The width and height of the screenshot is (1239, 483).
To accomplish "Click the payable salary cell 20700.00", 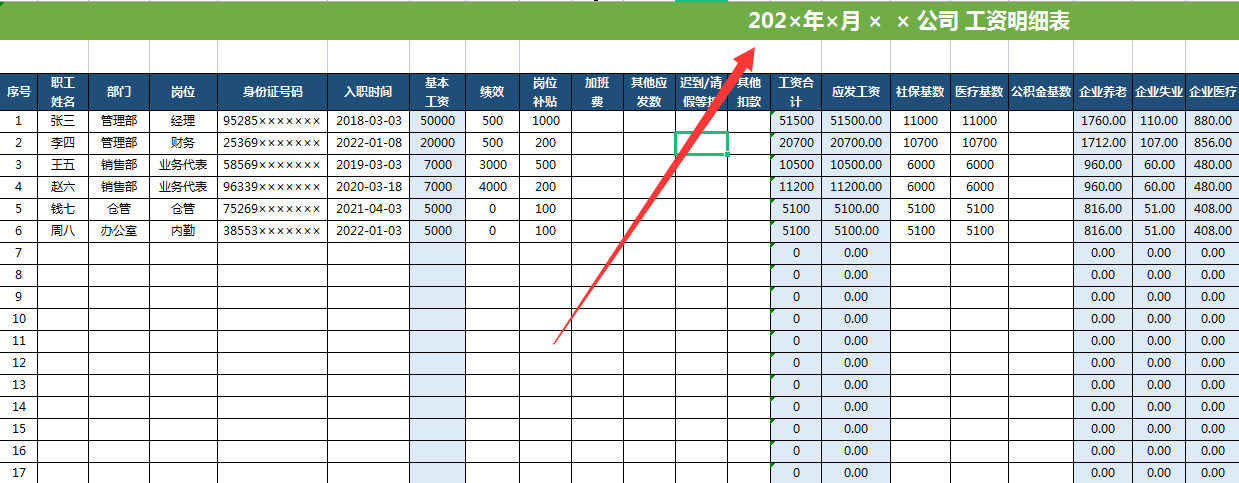I will (x=856, y=143).
